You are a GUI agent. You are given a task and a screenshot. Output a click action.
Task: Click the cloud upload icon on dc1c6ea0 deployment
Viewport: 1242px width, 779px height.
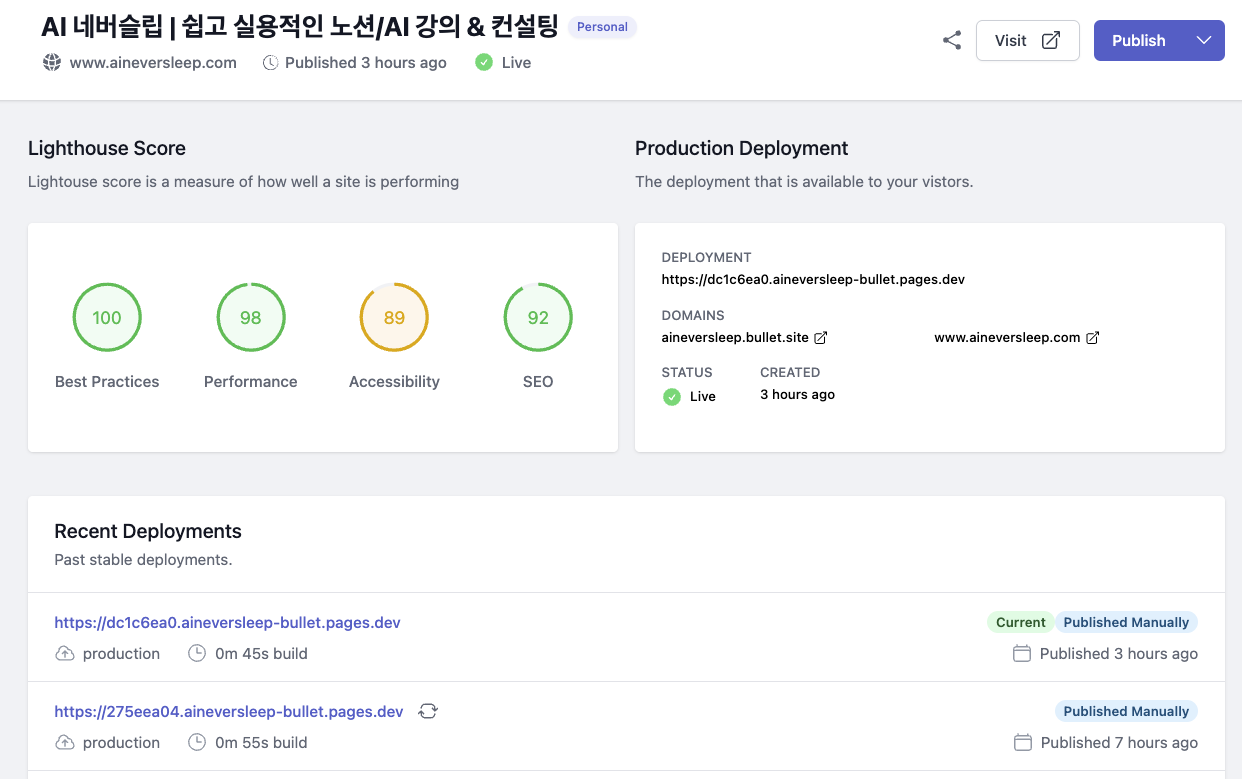coord(65,654)
